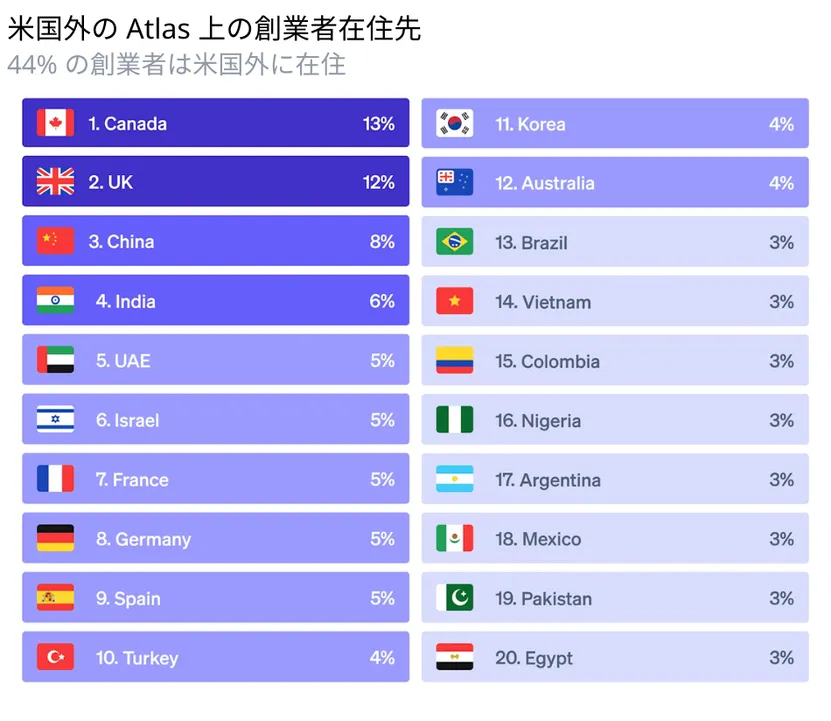Select the Brazil flag icon
831x721 pixels.
tap(454, 242)
